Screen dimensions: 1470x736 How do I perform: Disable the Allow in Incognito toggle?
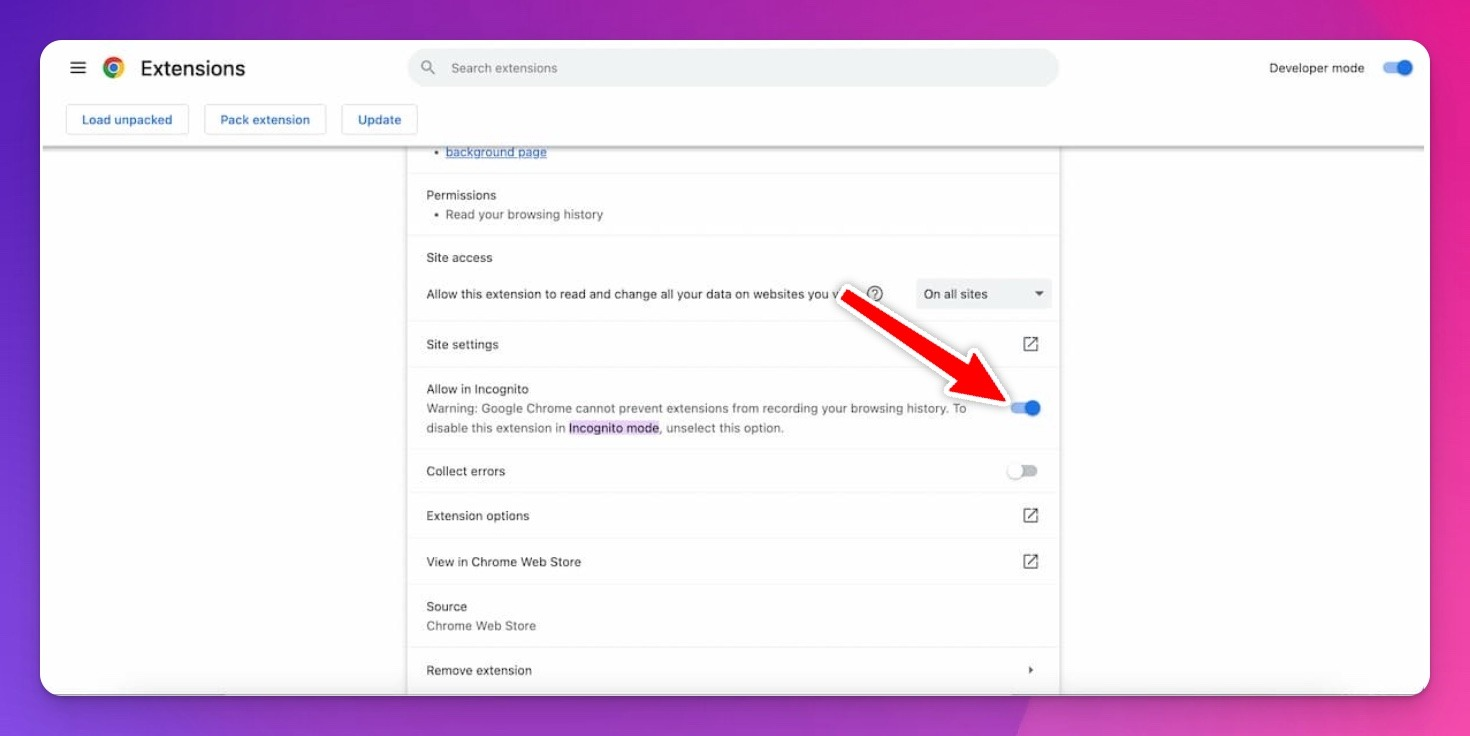(x=1026, y=408)
